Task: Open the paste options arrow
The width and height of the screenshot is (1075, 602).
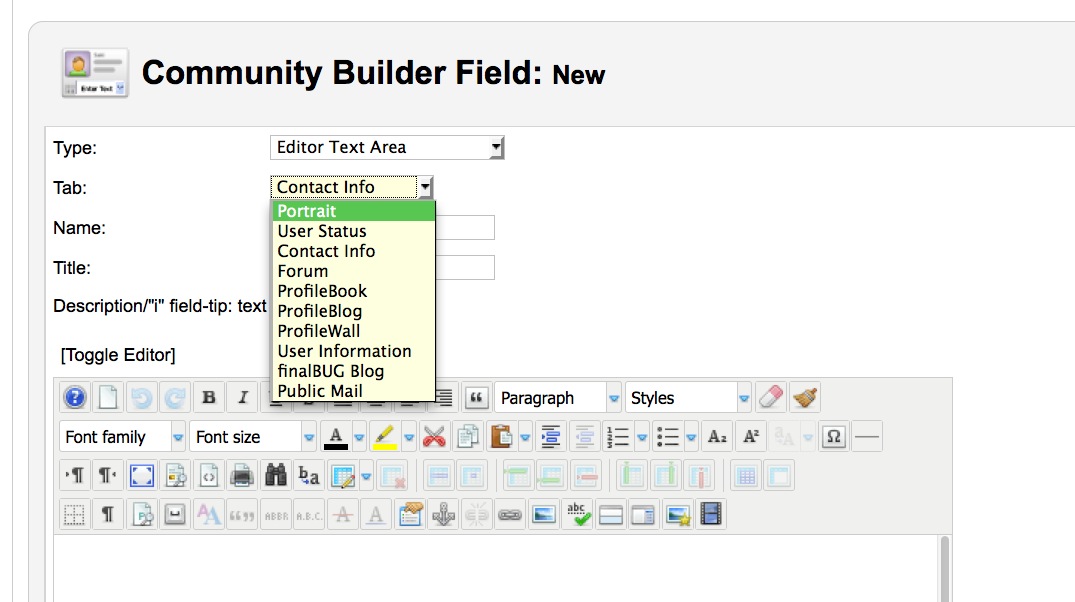Action: click(525, 437)
